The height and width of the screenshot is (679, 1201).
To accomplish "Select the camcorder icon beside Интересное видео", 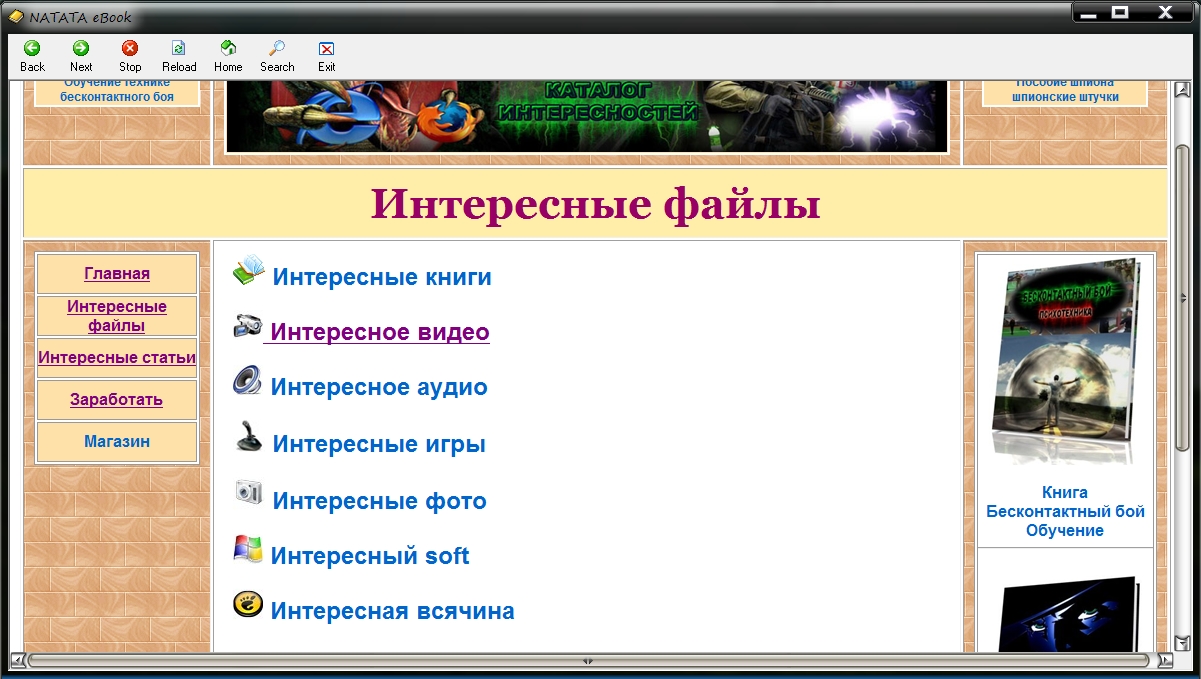I will 247,326.
